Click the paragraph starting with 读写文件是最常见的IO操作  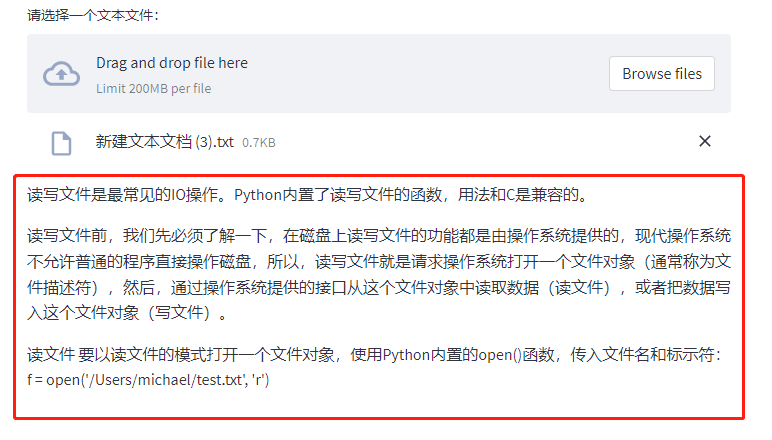[x=308, y=195]
